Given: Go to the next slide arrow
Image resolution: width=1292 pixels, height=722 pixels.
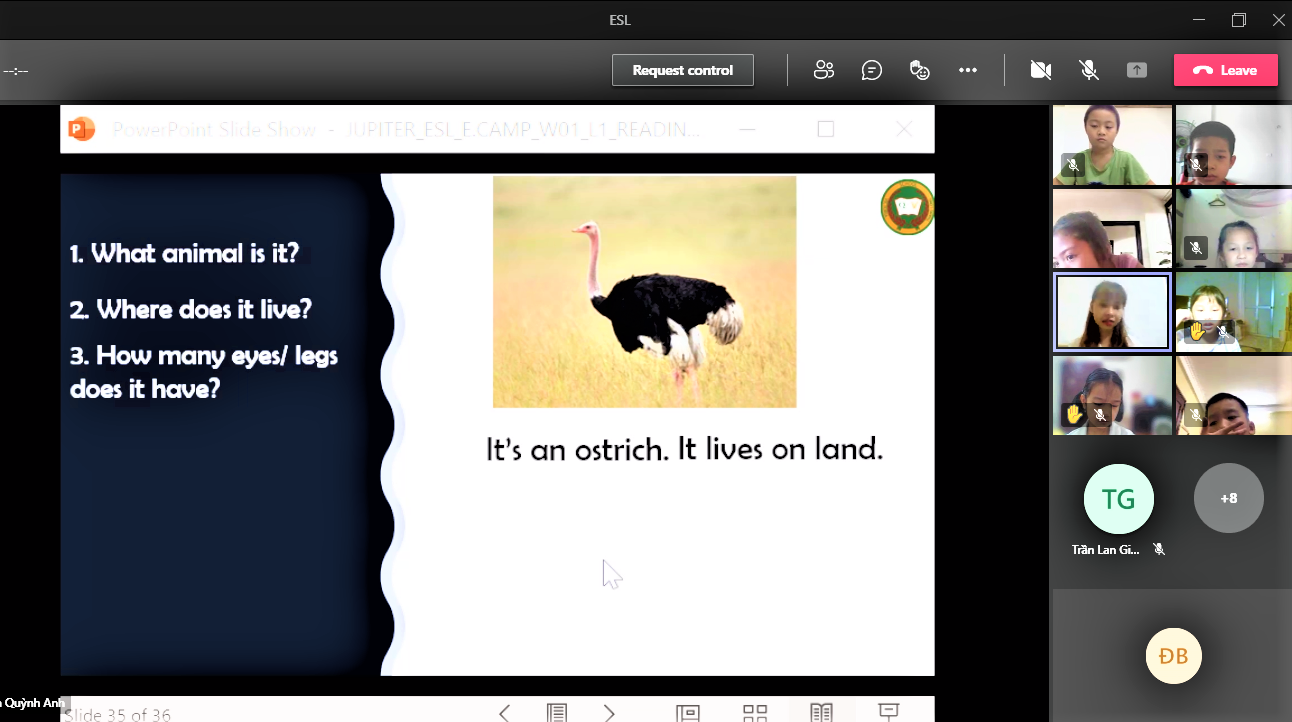Looking at the screenshot, I should (609, 712).
